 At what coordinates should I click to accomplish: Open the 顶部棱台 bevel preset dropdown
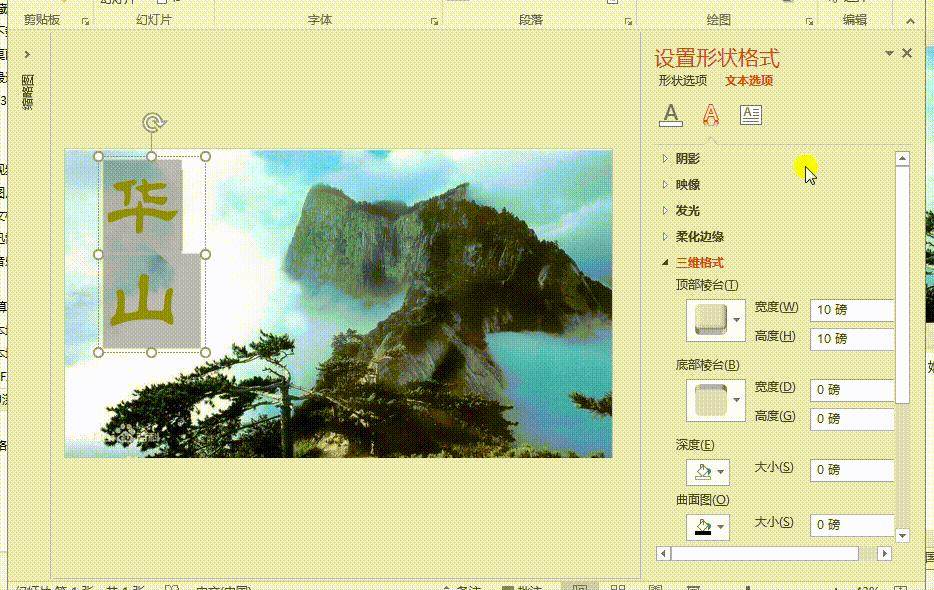pos(716,320)
